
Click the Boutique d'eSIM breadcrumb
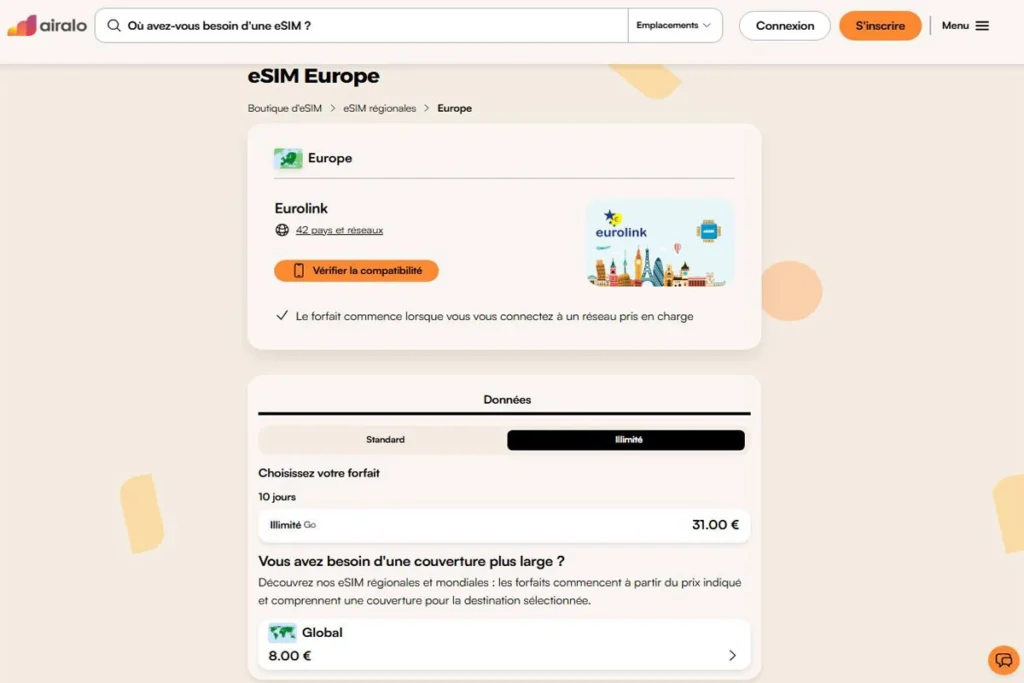coord(284,108)
